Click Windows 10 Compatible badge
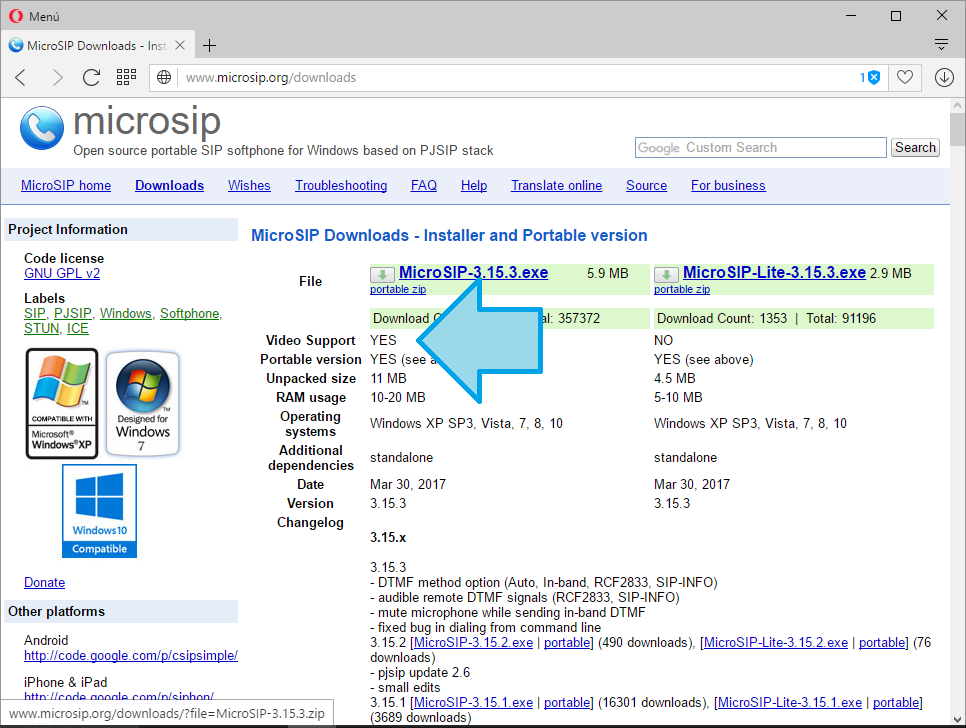The width and height of the screenshot is (966, 728). [99, 511]
